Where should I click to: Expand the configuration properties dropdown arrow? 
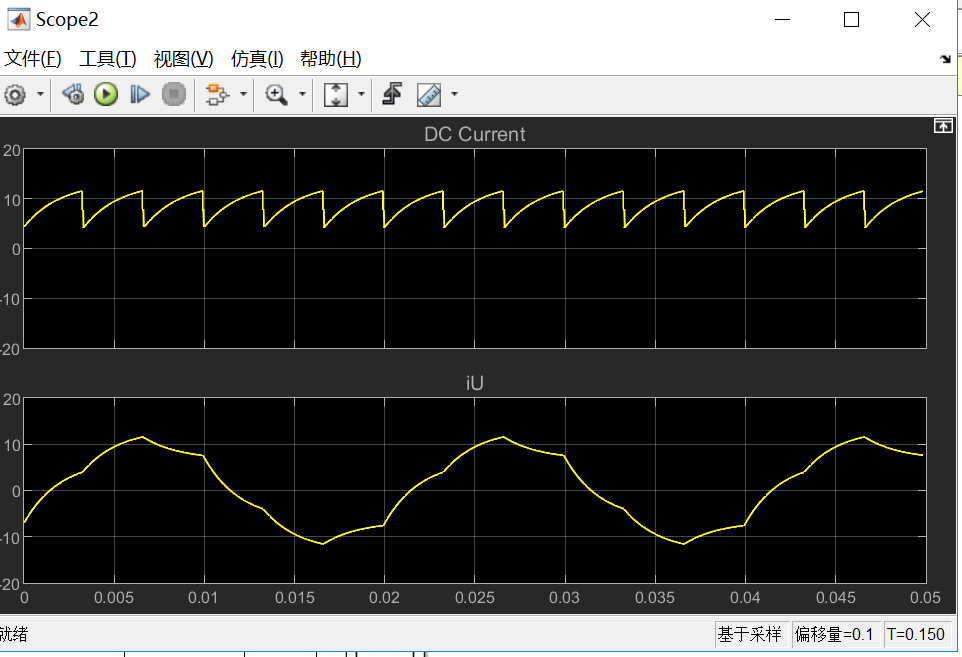[40, 94]
